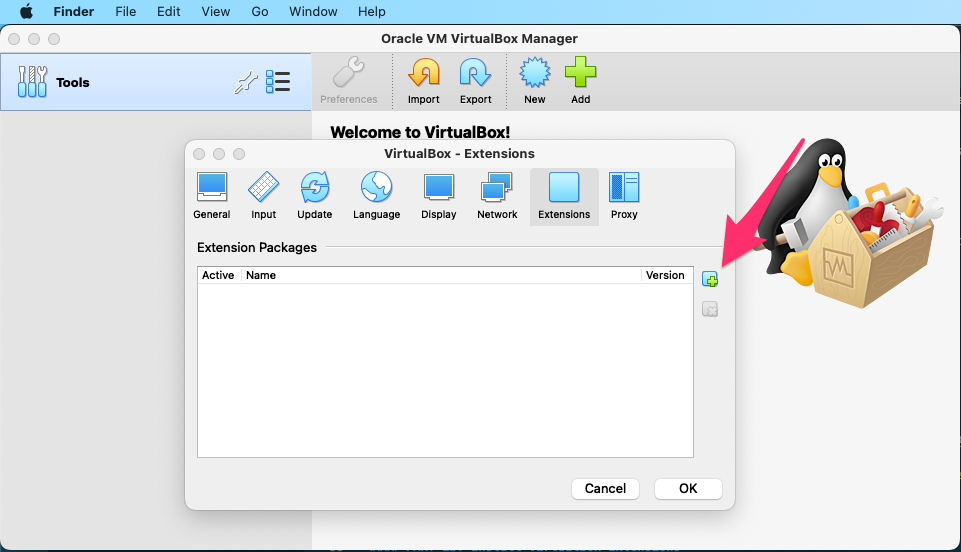
Task: Open the Display preferences section
Action: [438, 196]
